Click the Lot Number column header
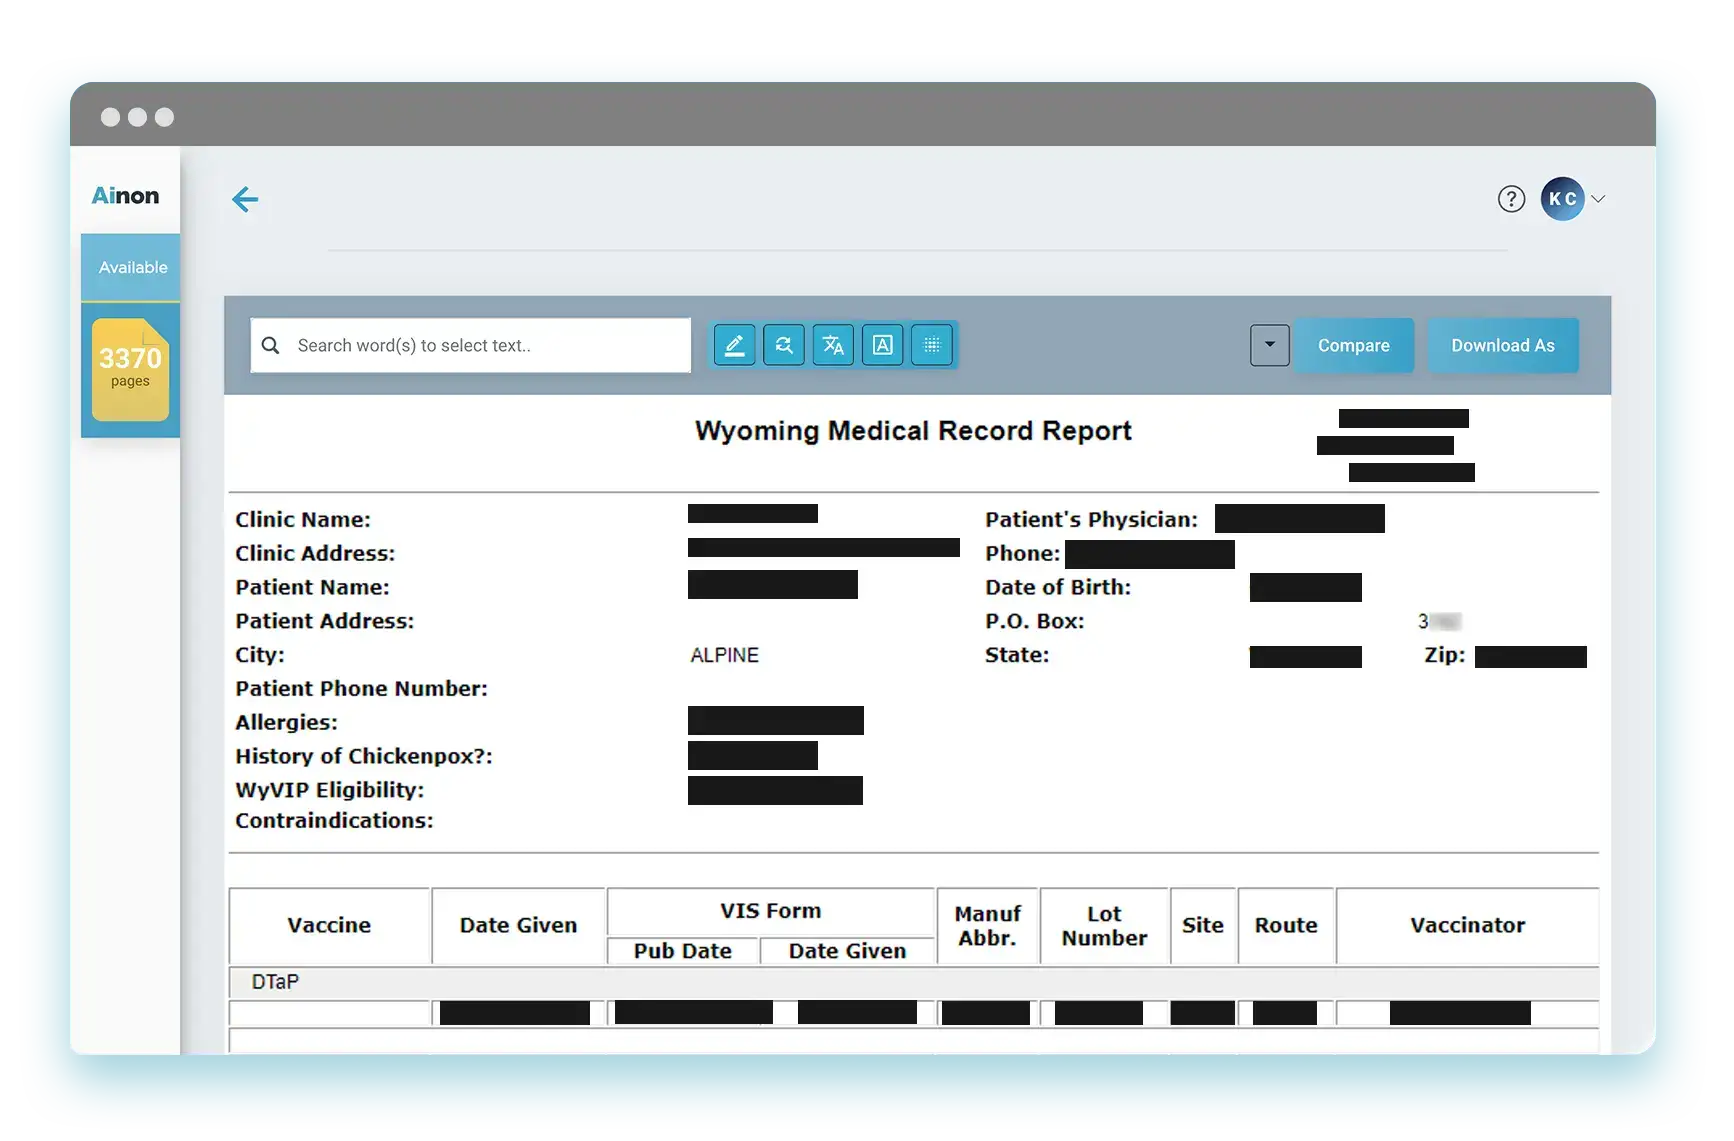The height and width of the screenshot is (1141, 1734). coord(1104,926)
